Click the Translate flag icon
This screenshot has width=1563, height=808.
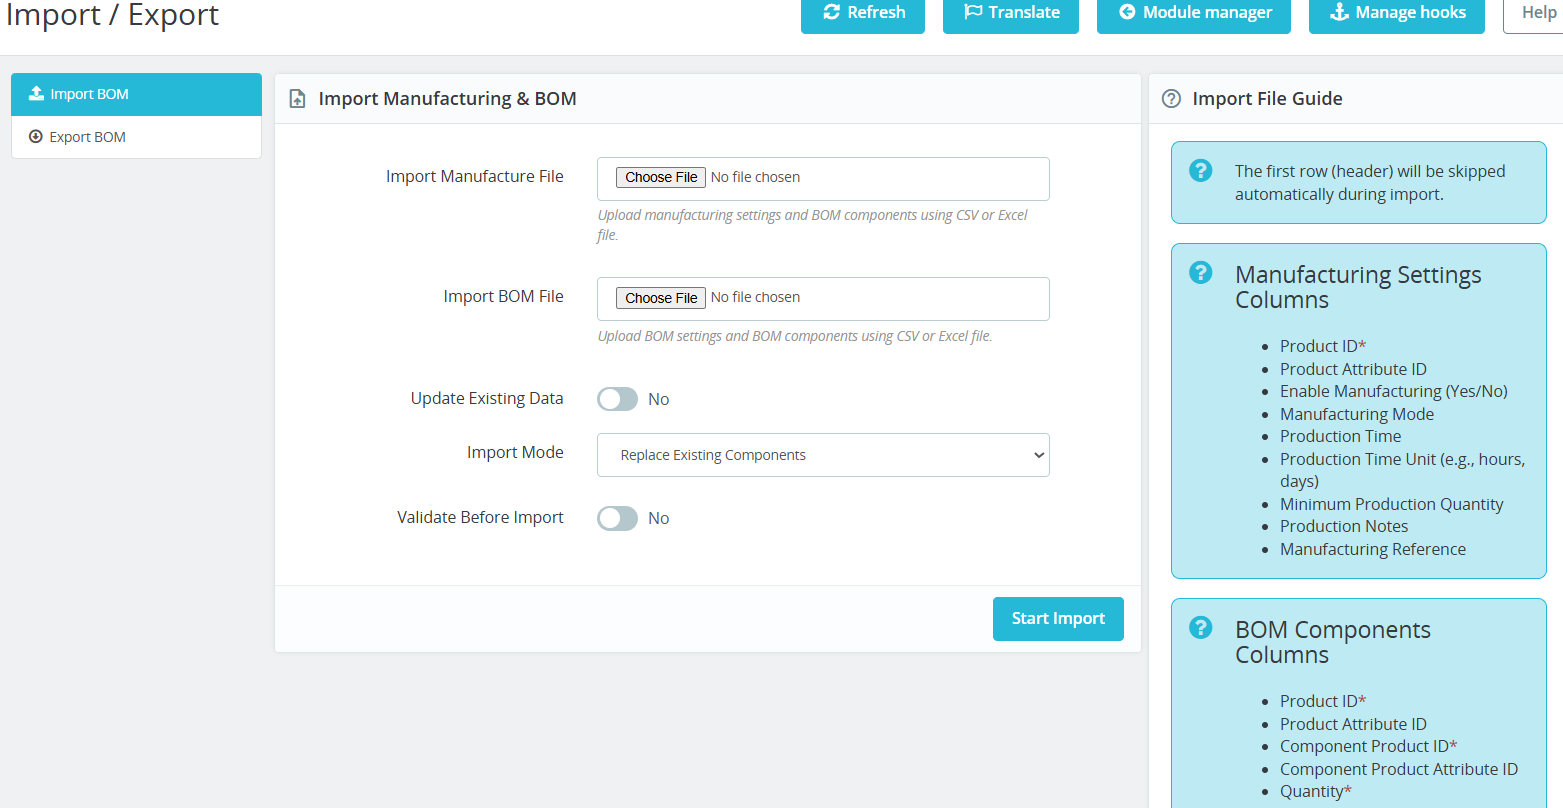pyautogui.click(x=973, y=12)
